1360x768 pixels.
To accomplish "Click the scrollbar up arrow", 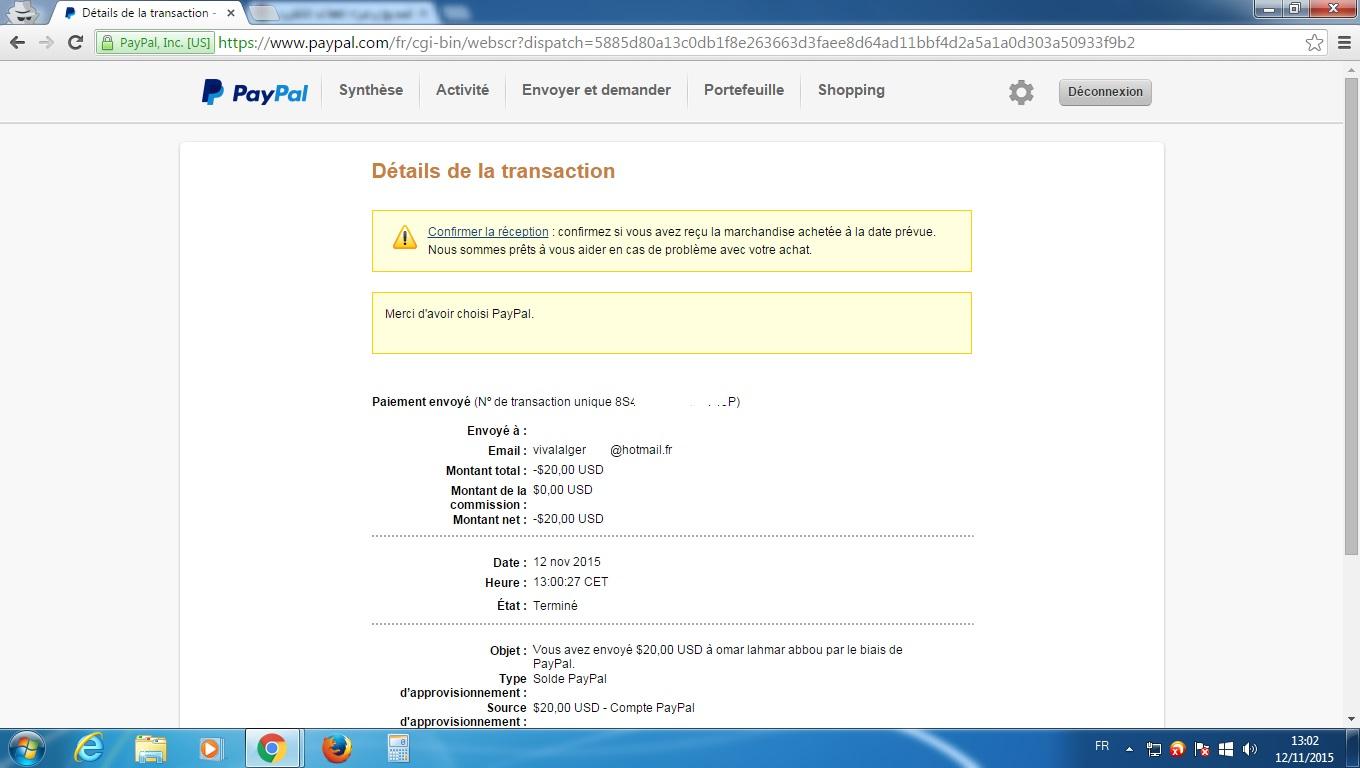I will (1351, 69).
